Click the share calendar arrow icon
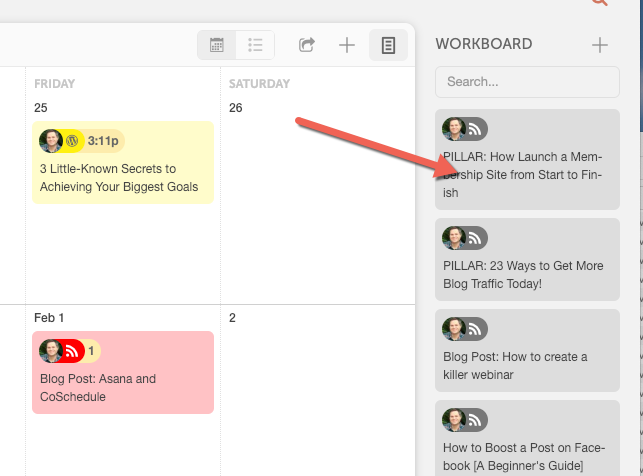The height and width of the screenshot is (476, 643). point(308,45)
